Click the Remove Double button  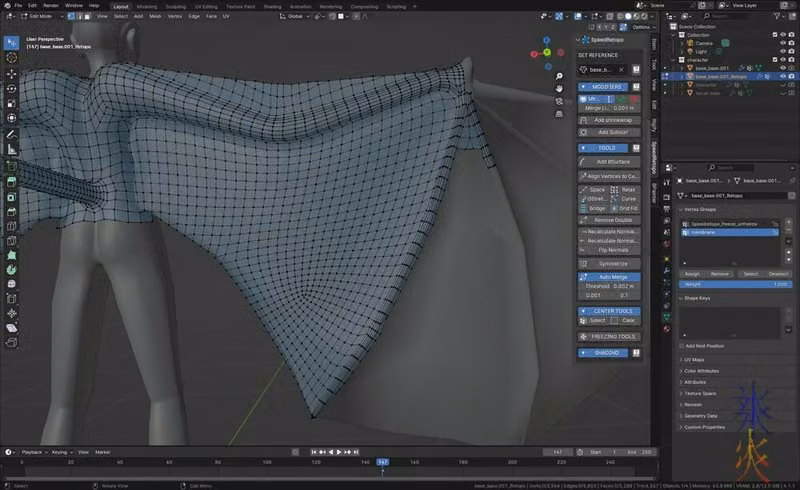tap(609, 220)
